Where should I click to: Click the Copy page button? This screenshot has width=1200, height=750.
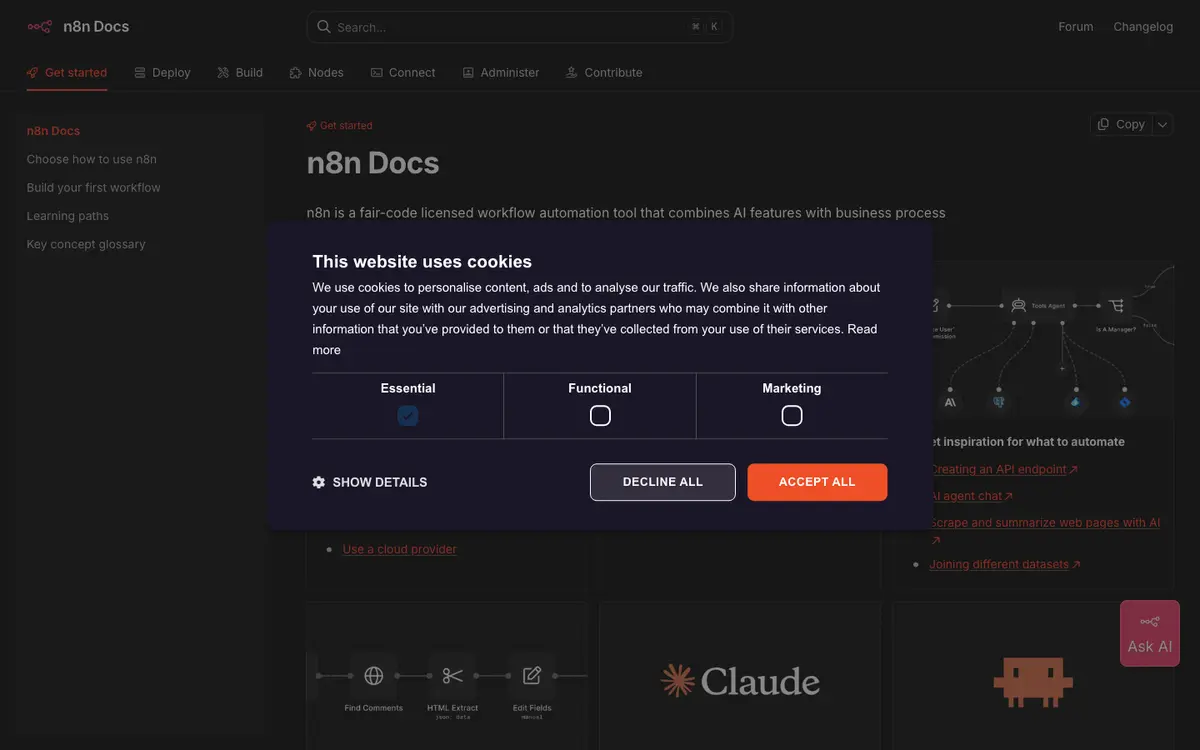click(1121, 125)
